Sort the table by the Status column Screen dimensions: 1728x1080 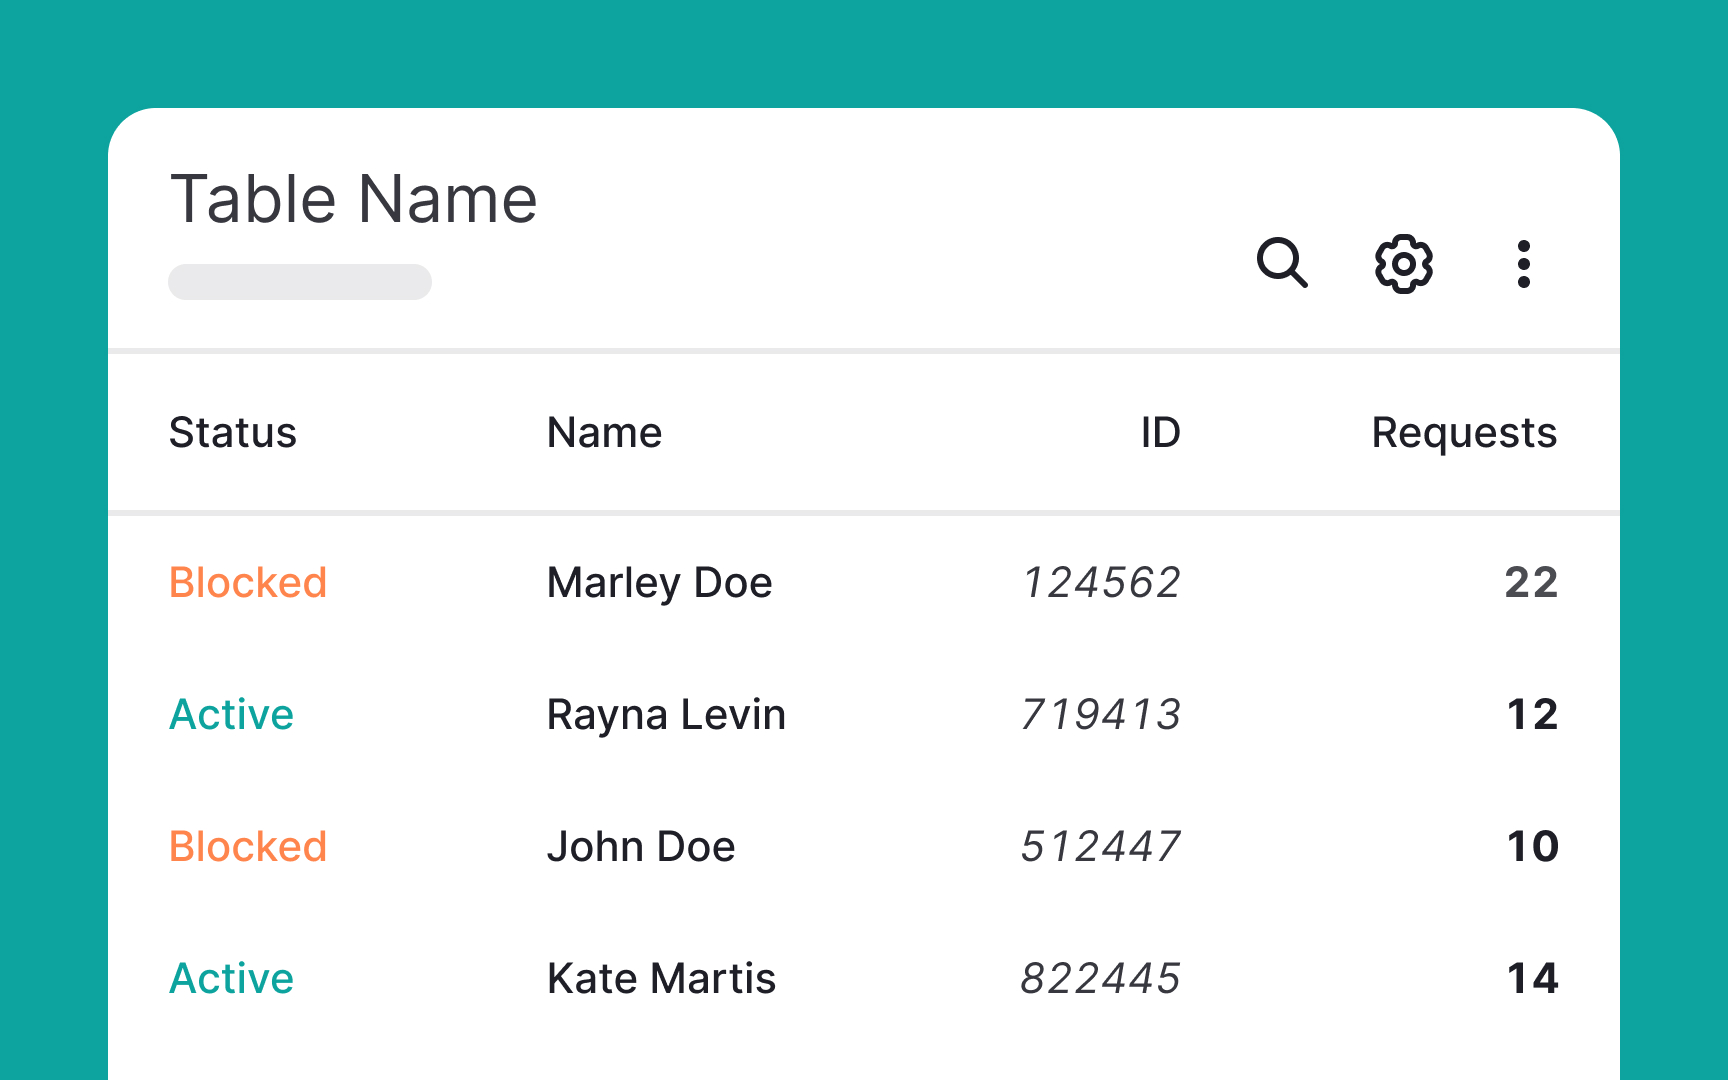pos(232,432)
